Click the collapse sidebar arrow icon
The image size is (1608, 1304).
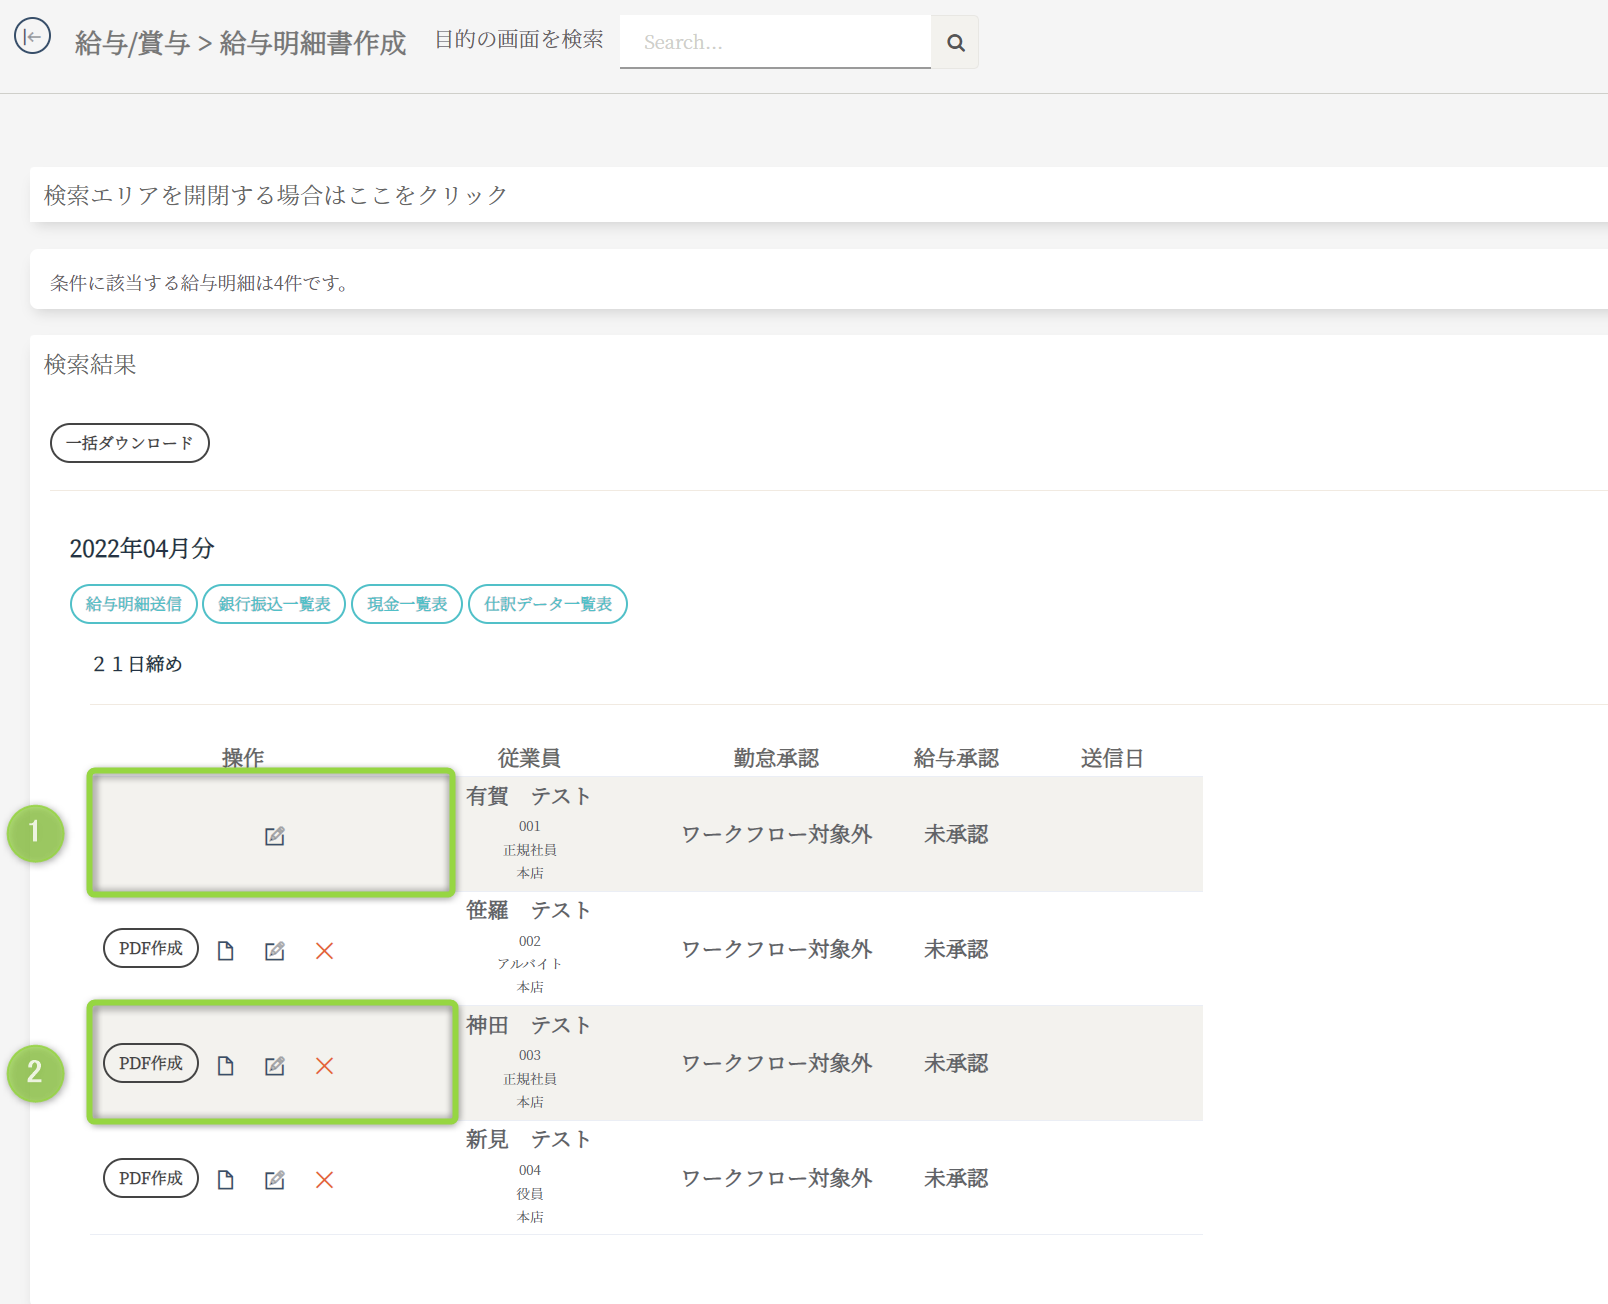point(32,37)
